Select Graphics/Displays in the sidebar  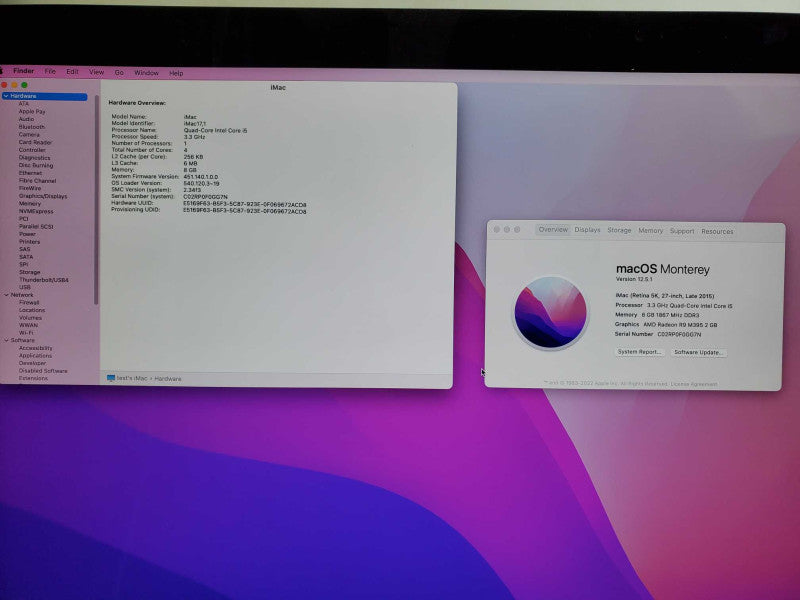[43, 196]
